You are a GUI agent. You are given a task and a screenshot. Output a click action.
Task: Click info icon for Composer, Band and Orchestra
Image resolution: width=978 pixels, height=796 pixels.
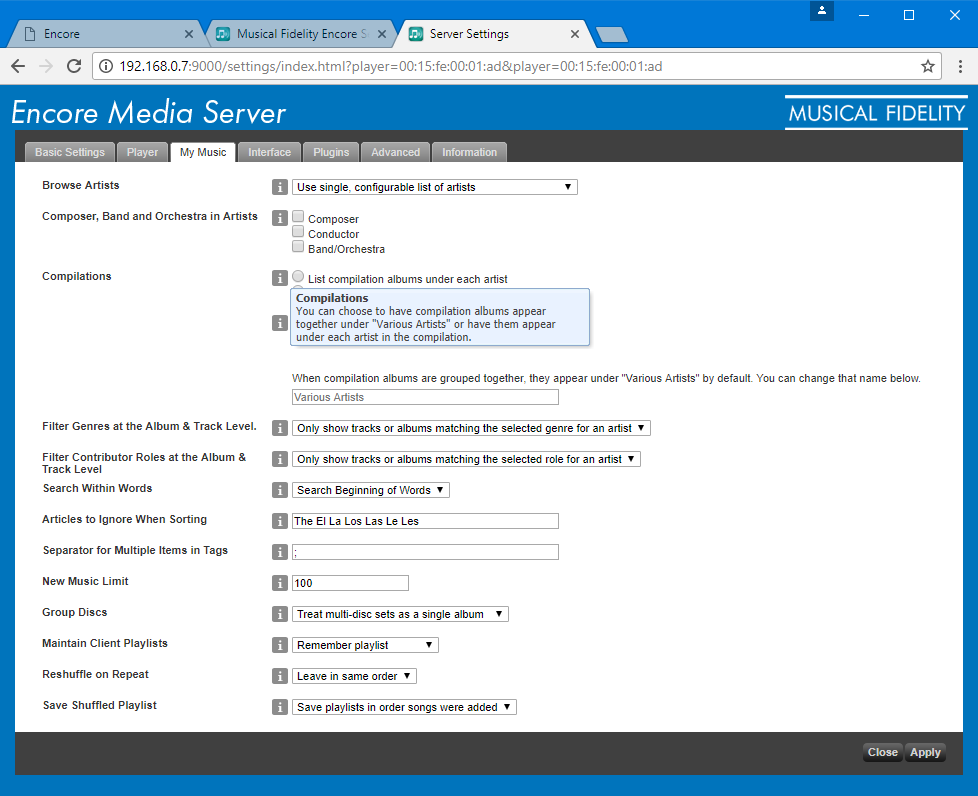click(x=279, y=218)
